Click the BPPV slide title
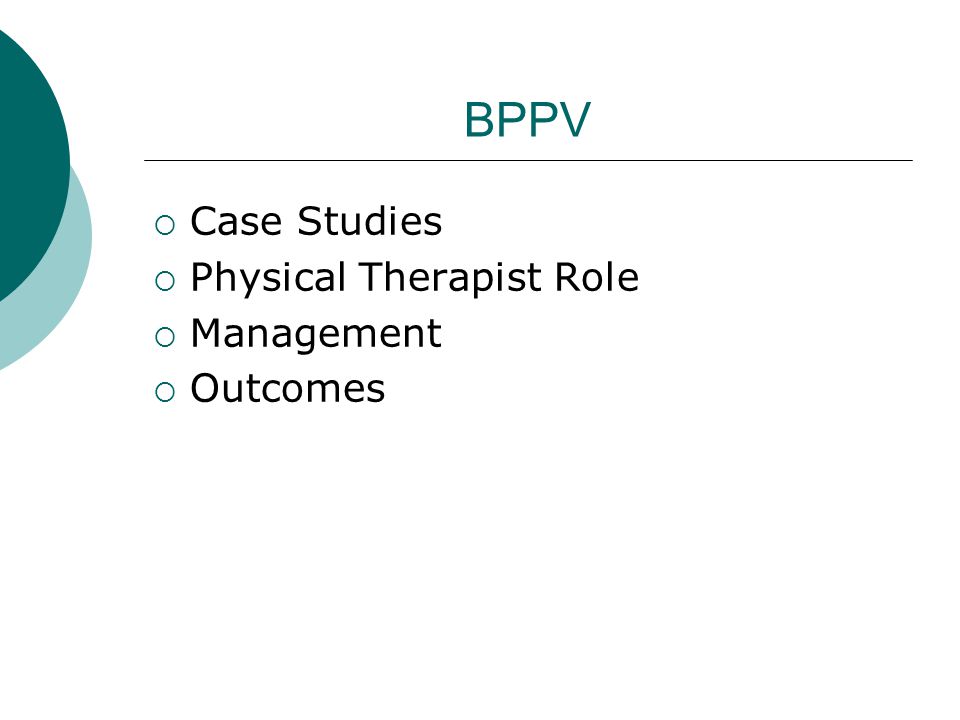Viewport: 960px width, 720px height. tap(527, 119)
